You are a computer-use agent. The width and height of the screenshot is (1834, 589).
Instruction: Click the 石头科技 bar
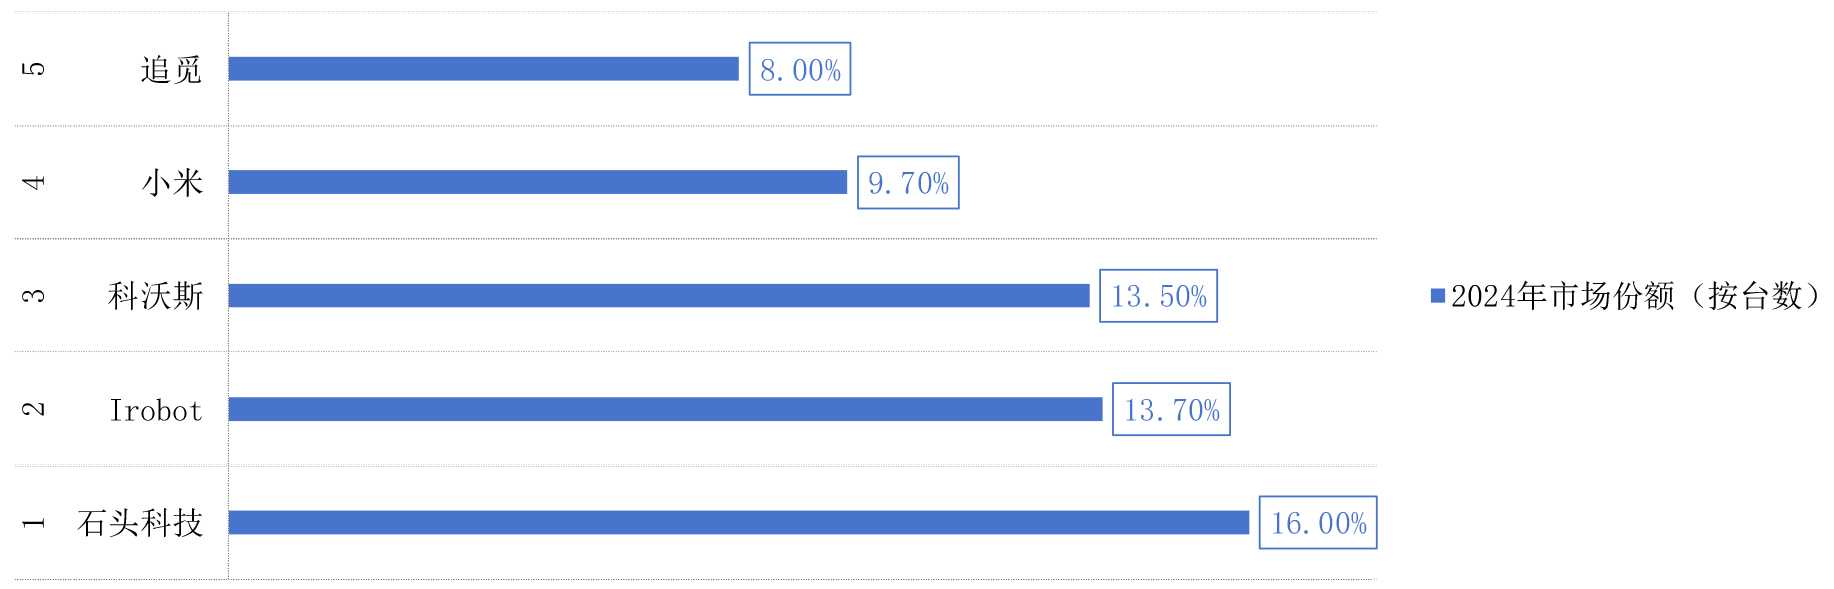(x=738, y=522)
